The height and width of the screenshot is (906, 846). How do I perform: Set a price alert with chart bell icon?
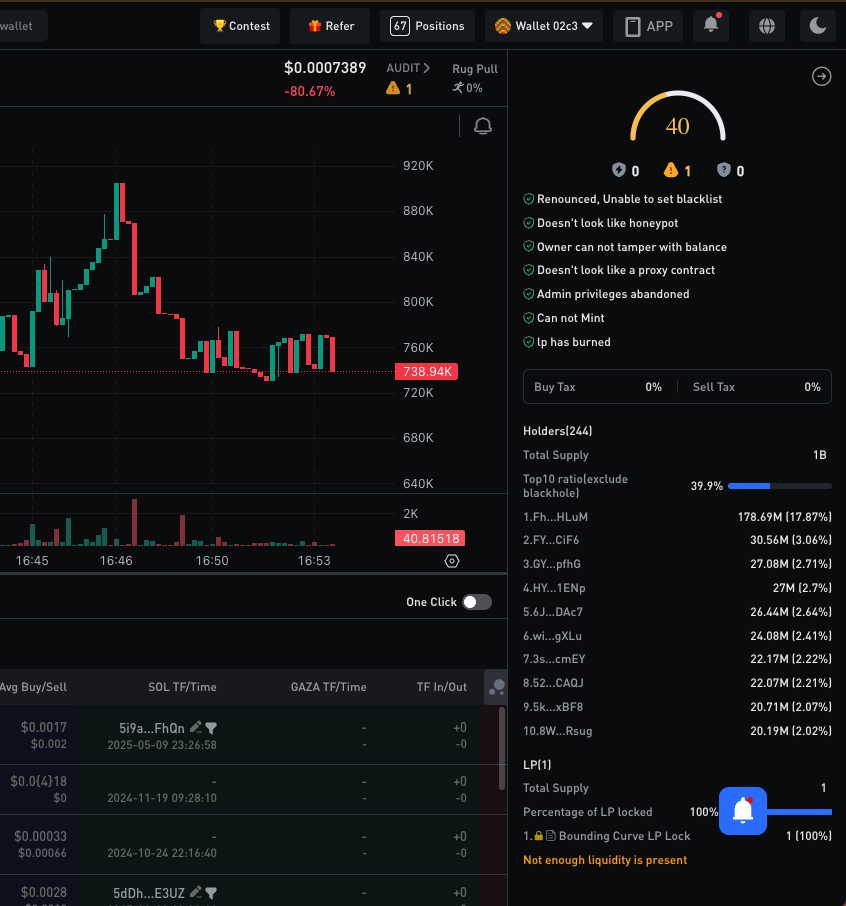tap(483, 126)
